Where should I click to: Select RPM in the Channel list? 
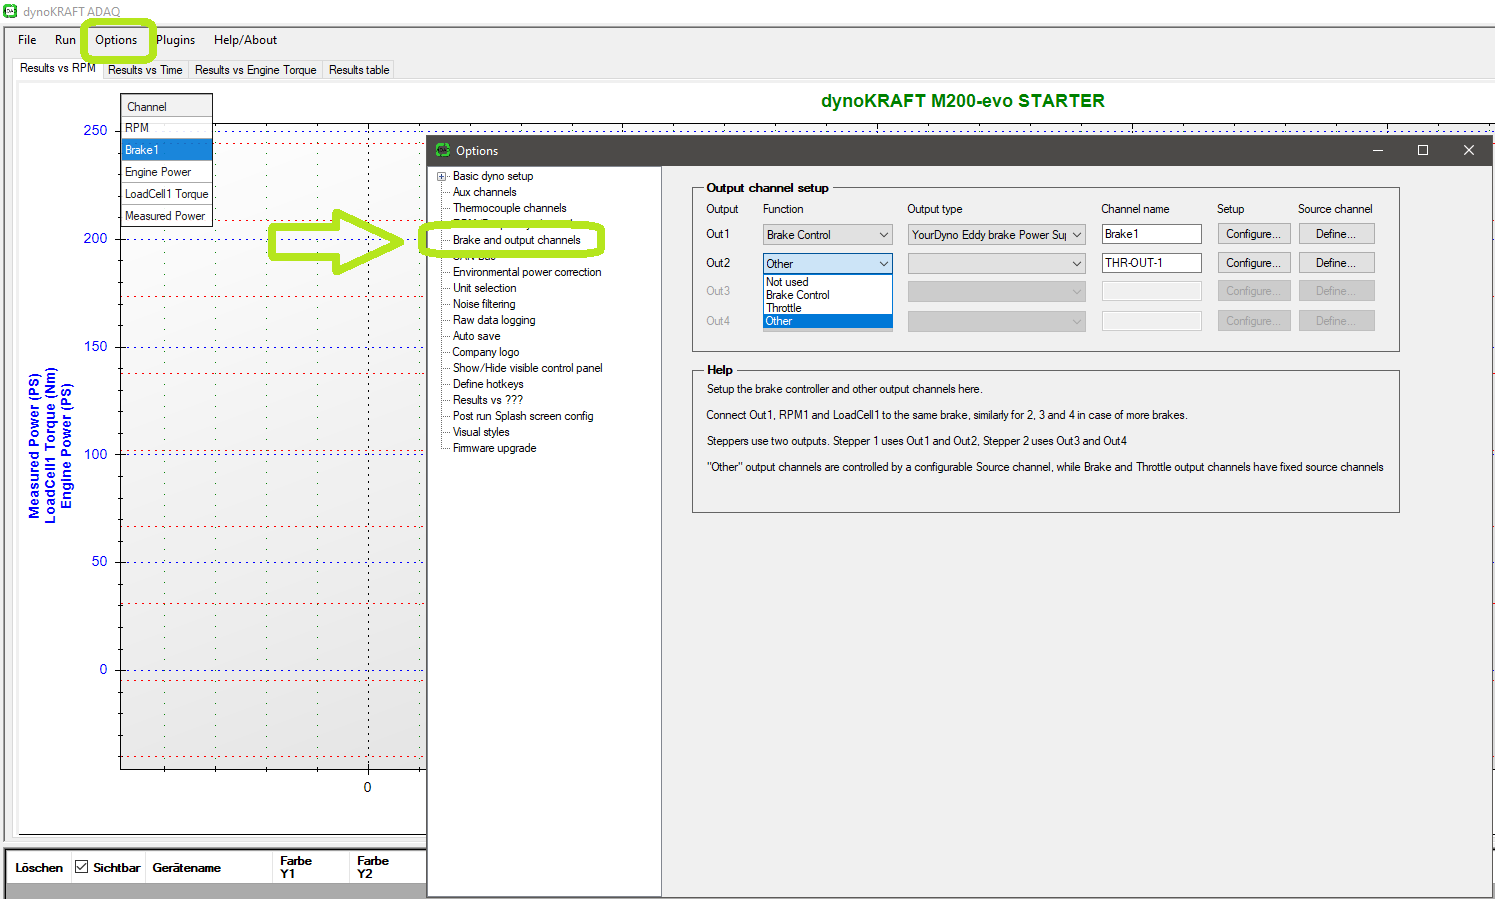pyautogui.click(x=167, y=128)
